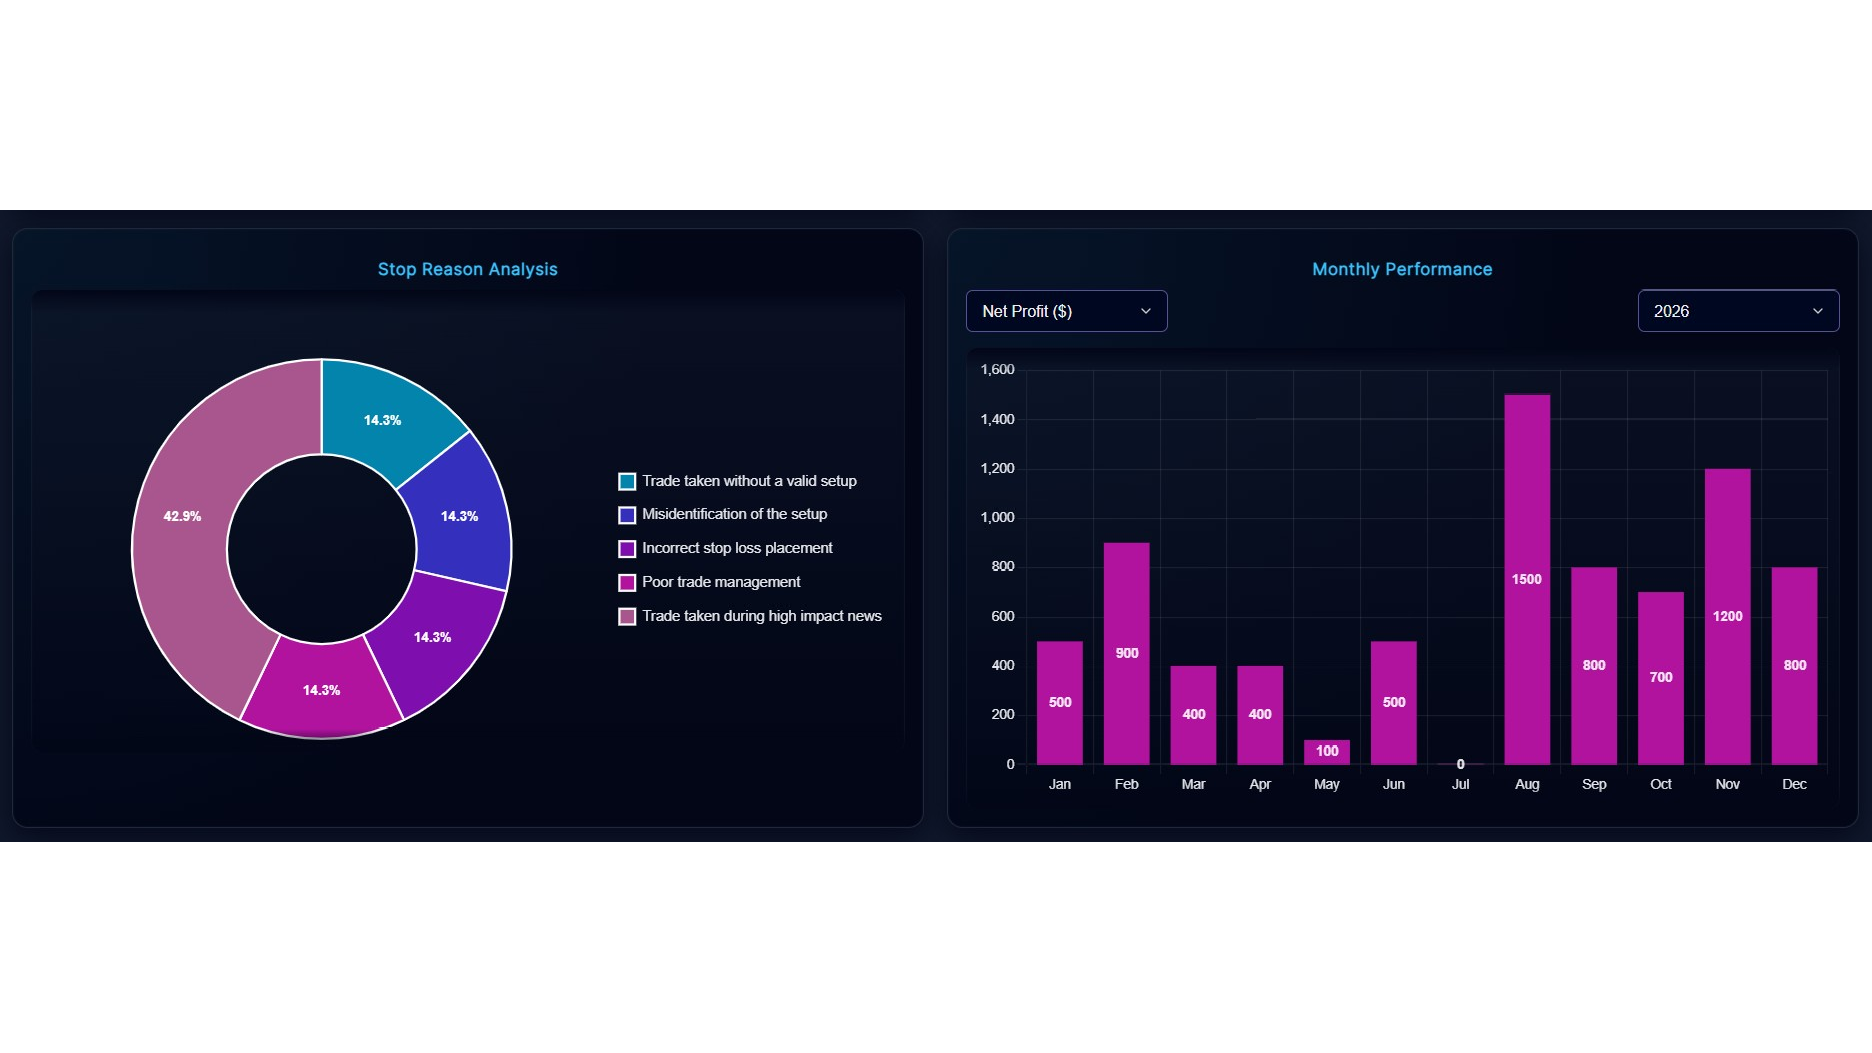Click the October bar showing 700

tap(1660, 677)
